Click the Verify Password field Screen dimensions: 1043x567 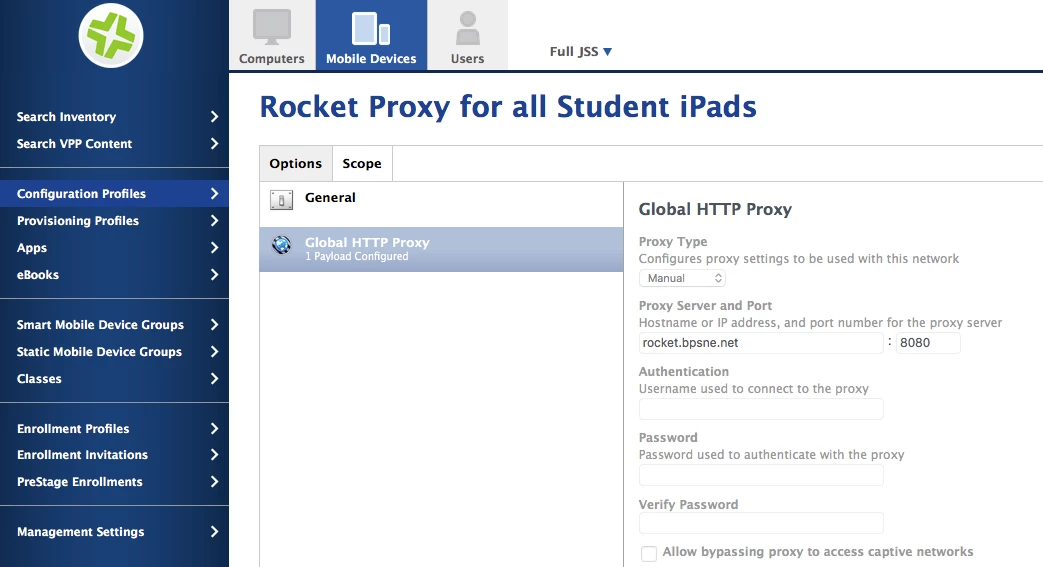[x=761, y=523]
